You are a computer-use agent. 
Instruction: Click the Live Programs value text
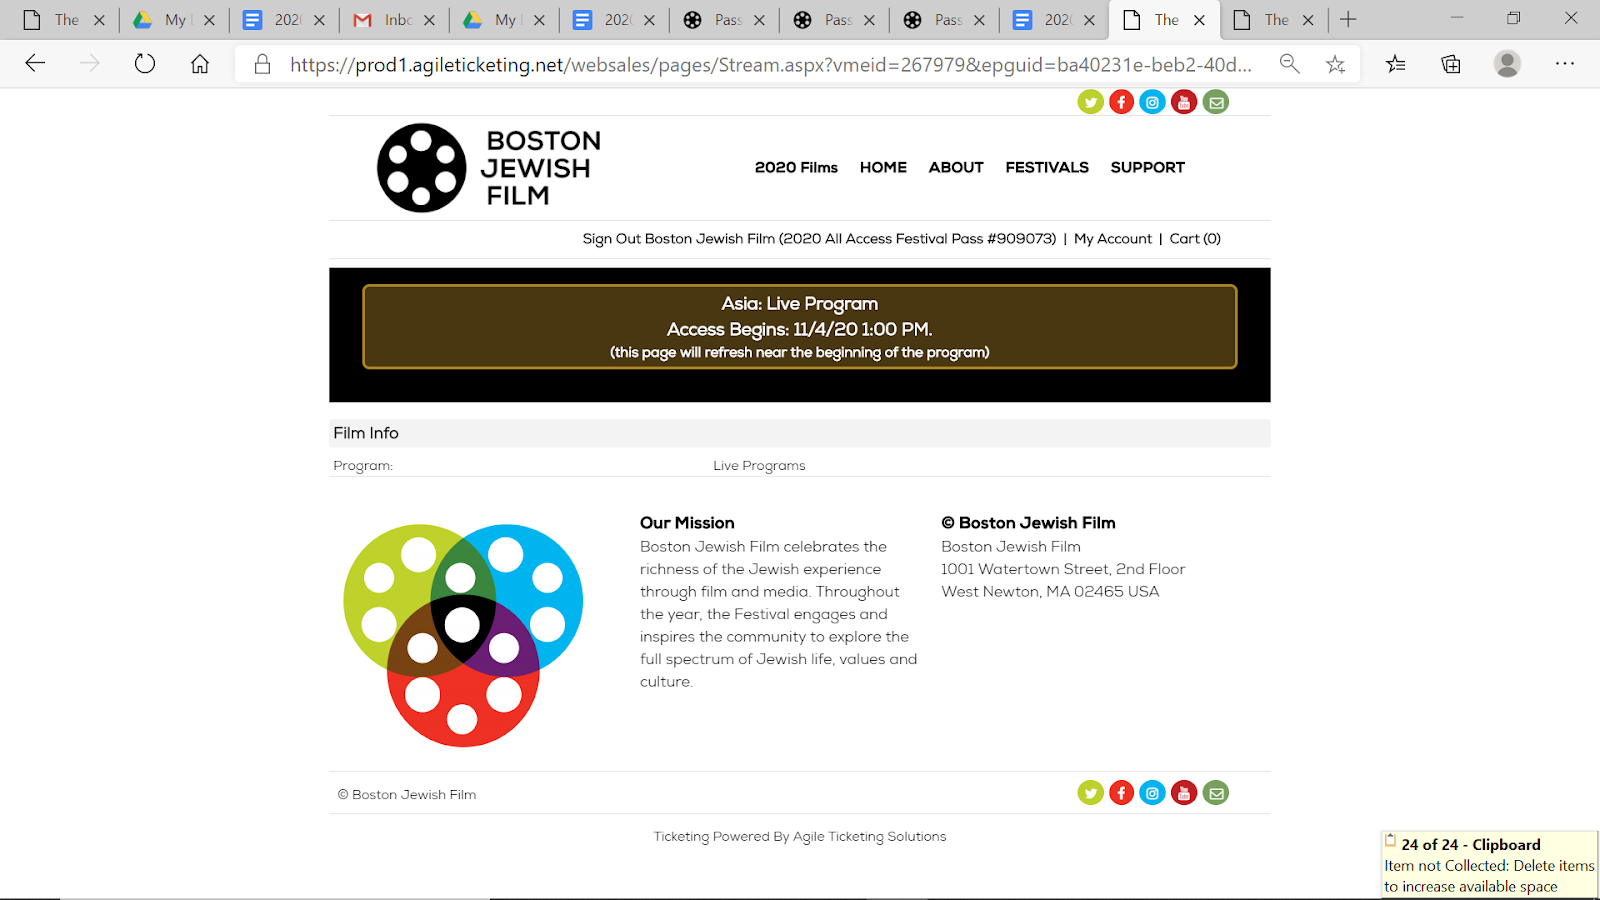tap(759, 466)
